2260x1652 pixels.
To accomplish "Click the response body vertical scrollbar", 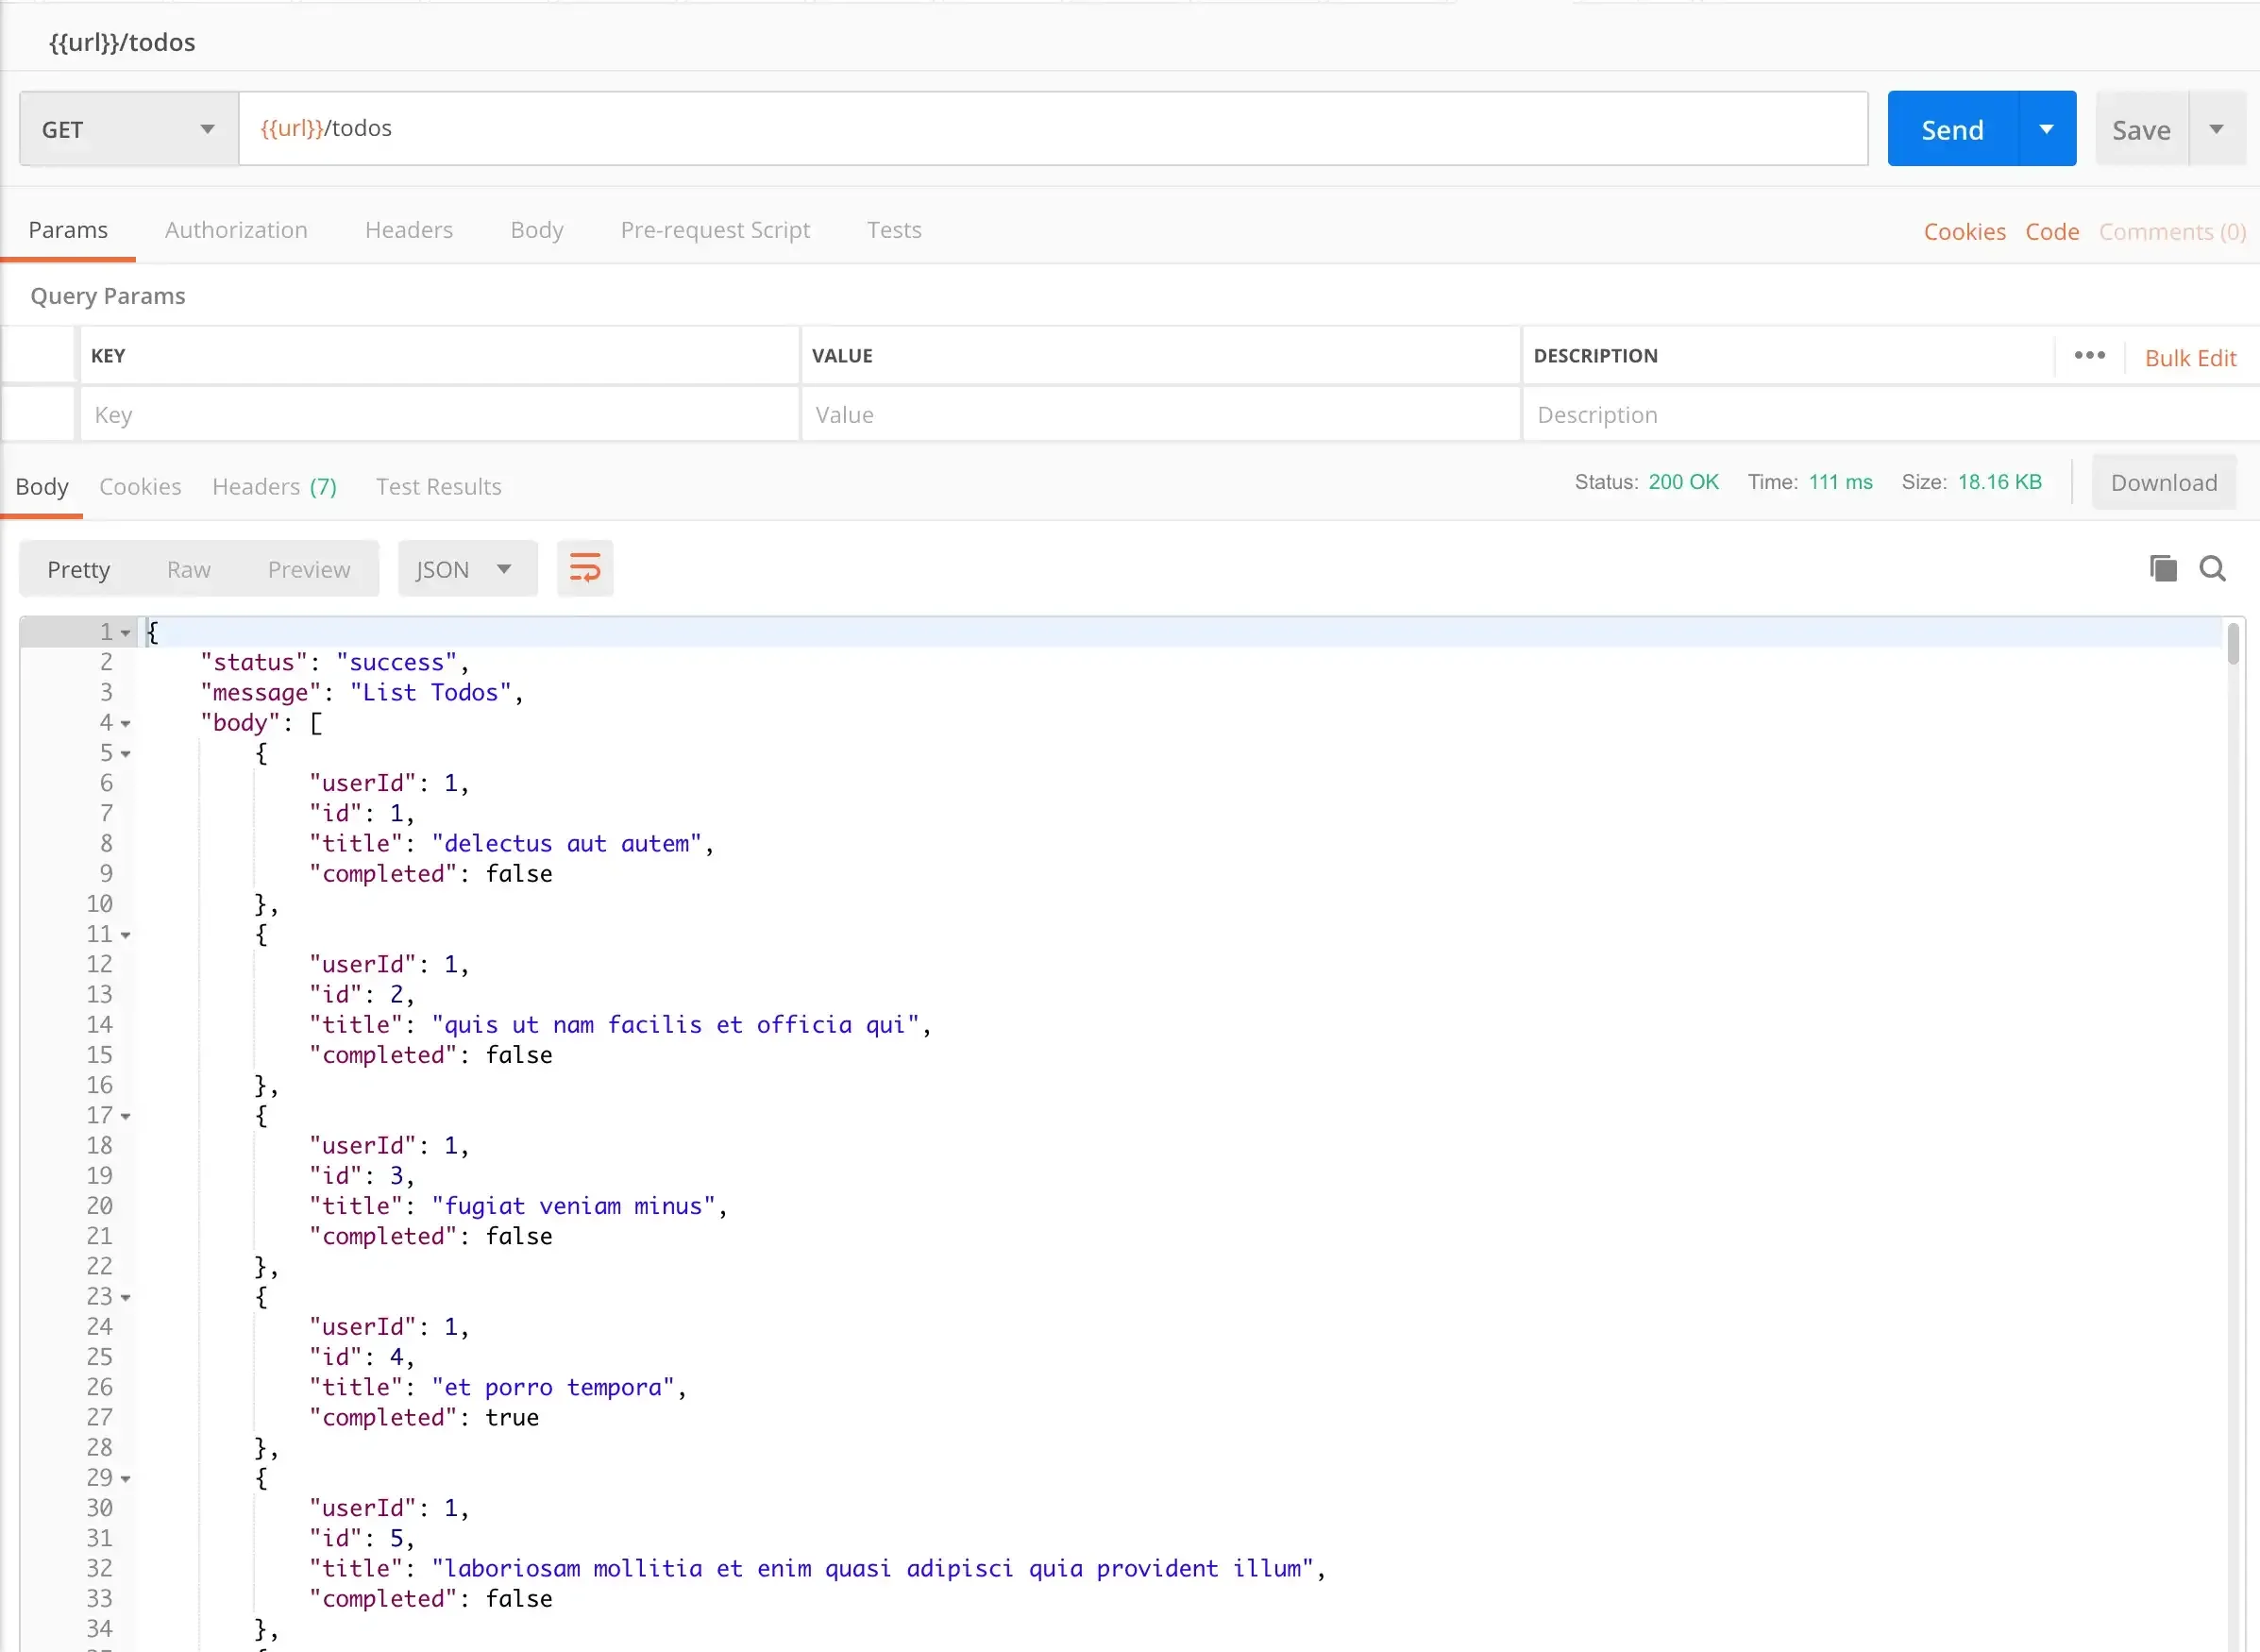I will [2232, 645].
